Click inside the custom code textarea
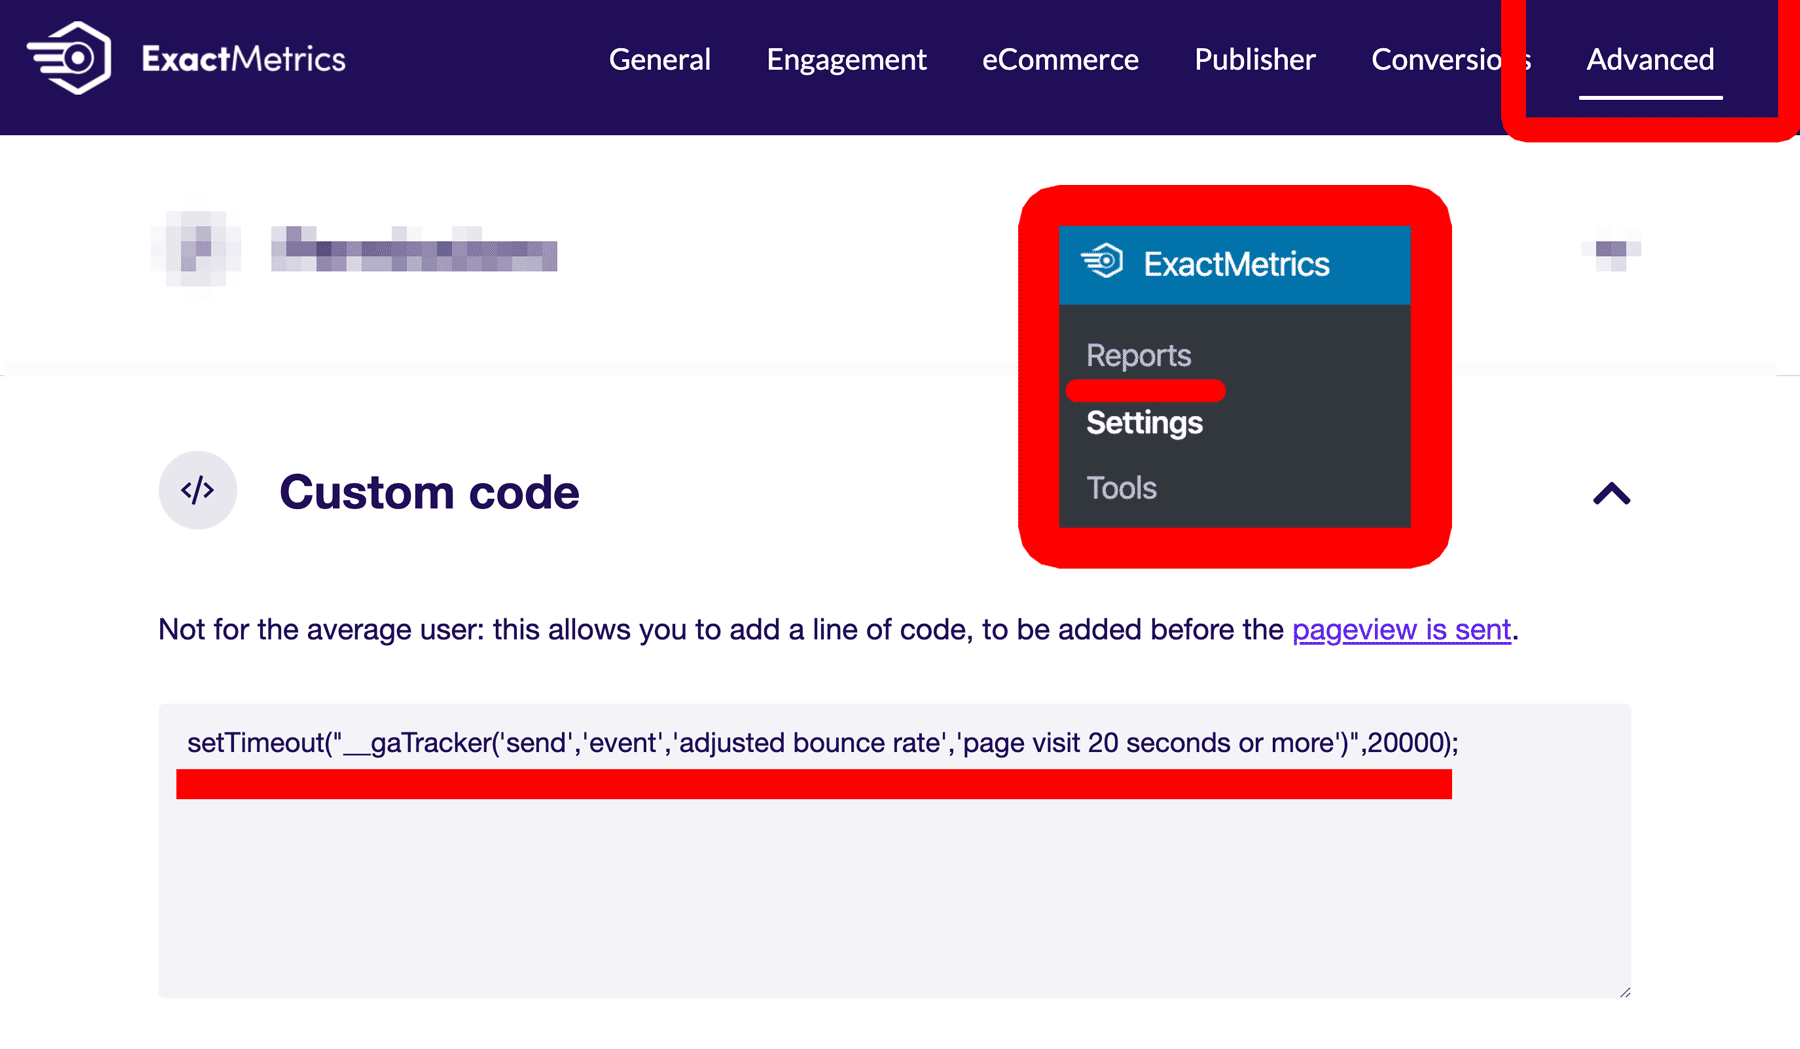The height and width of the screenshot is (1049, 1800). click(x=894, y=851)
